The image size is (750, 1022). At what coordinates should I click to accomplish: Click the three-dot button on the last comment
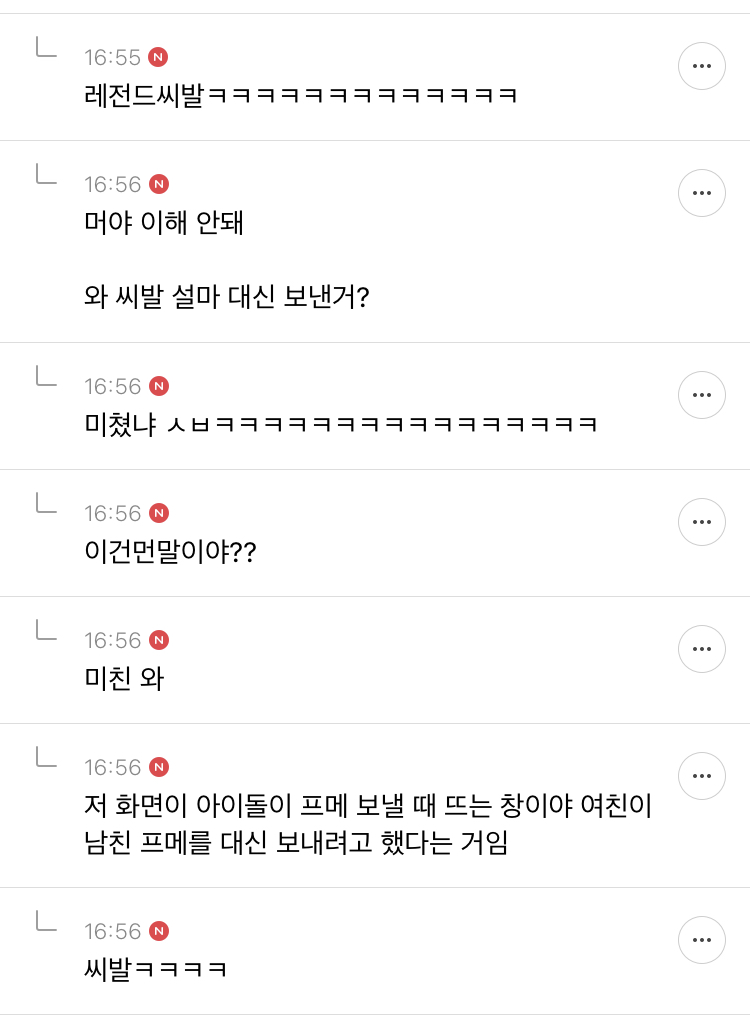click(x=701, y=940)
